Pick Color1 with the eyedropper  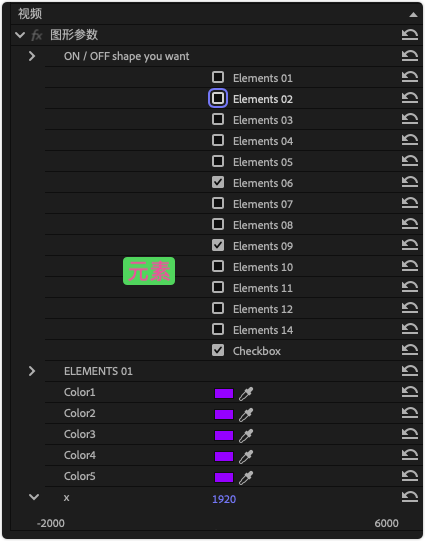(x=246, y=393)
